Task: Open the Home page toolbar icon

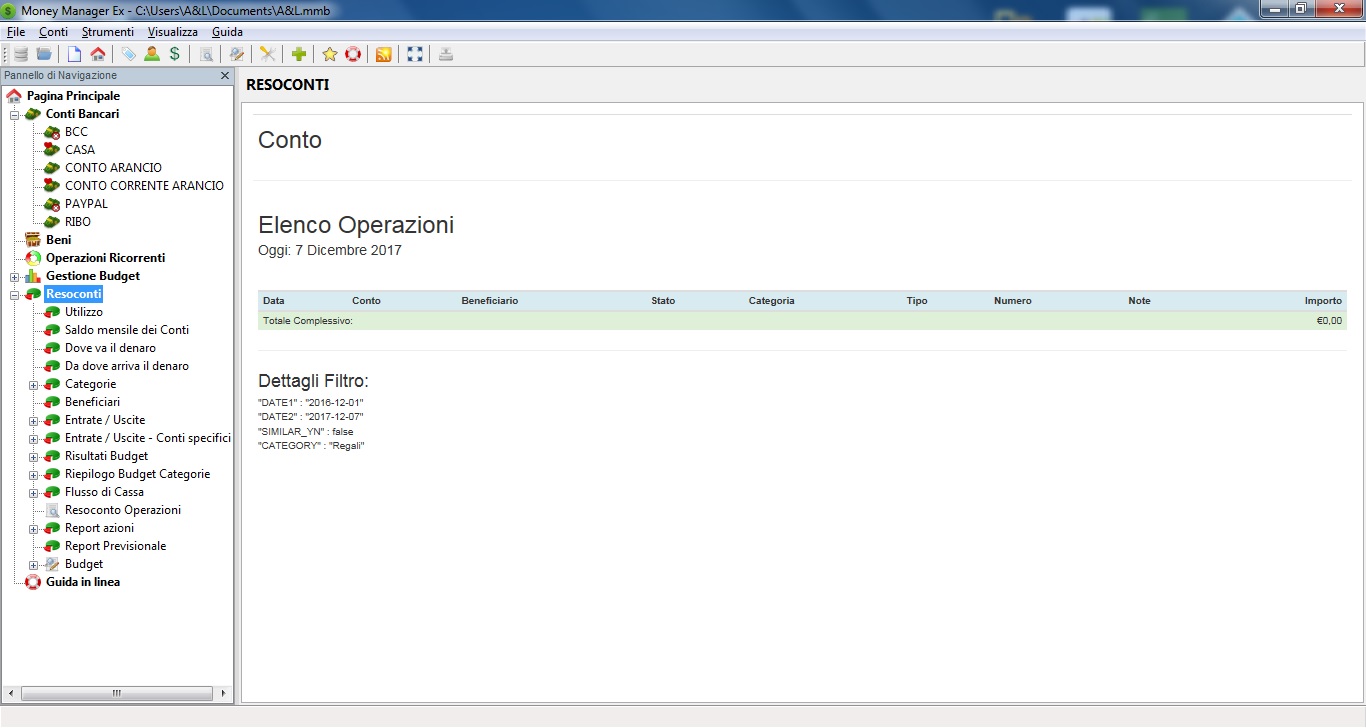Action: [100, 54]
